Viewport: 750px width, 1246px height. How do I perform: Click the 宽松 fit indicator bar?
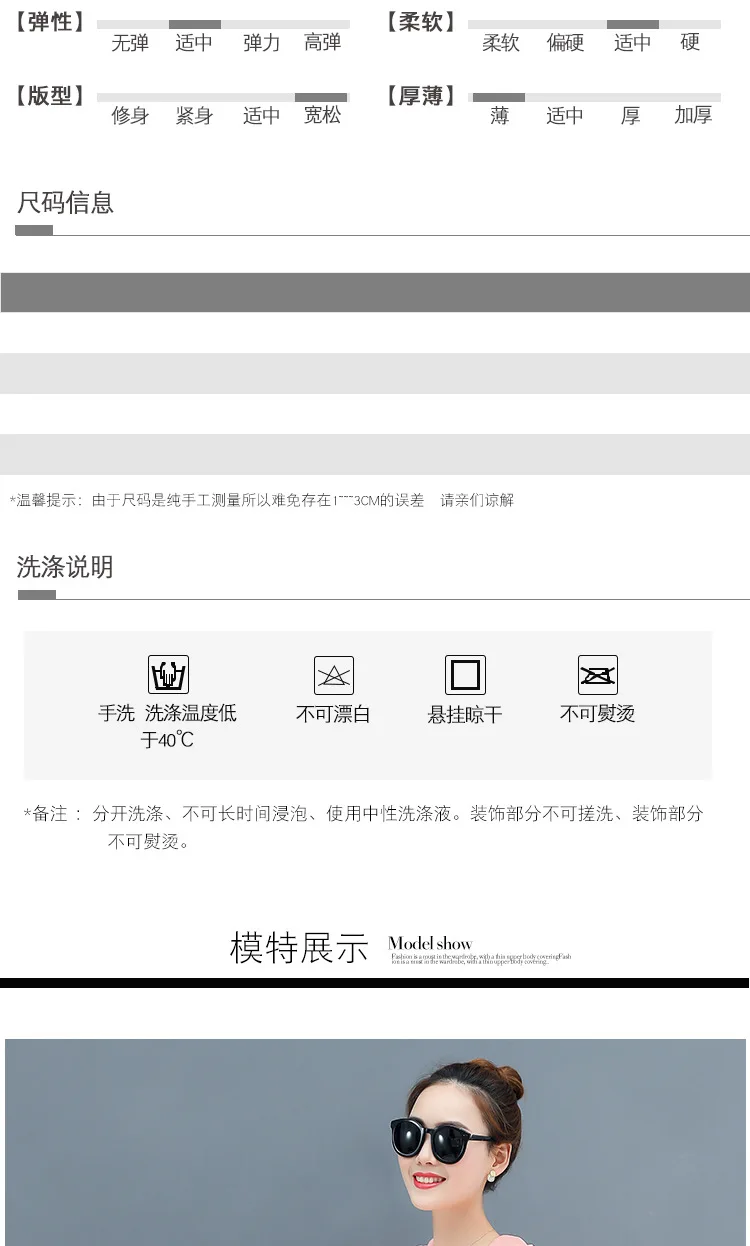point(321,97)
